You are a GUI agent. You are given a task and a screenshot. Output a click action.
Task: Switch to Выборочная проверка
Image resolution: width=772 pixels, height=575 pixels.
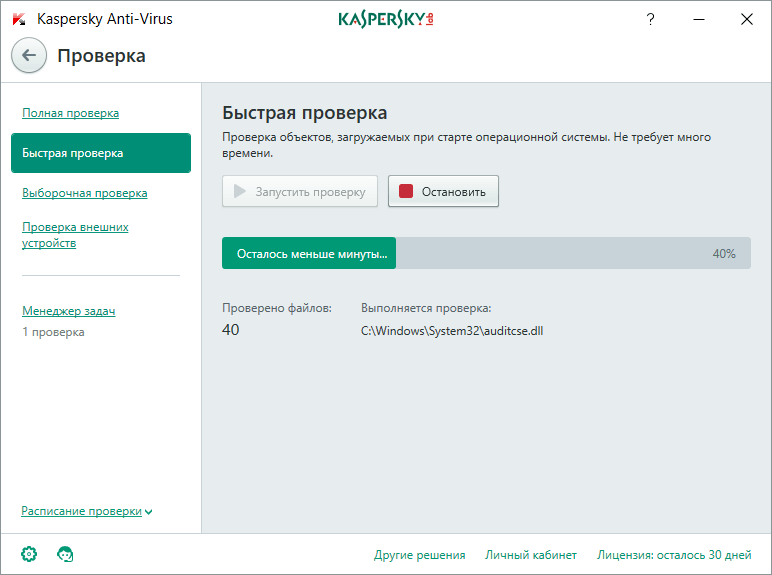click(x=85, y=193)
